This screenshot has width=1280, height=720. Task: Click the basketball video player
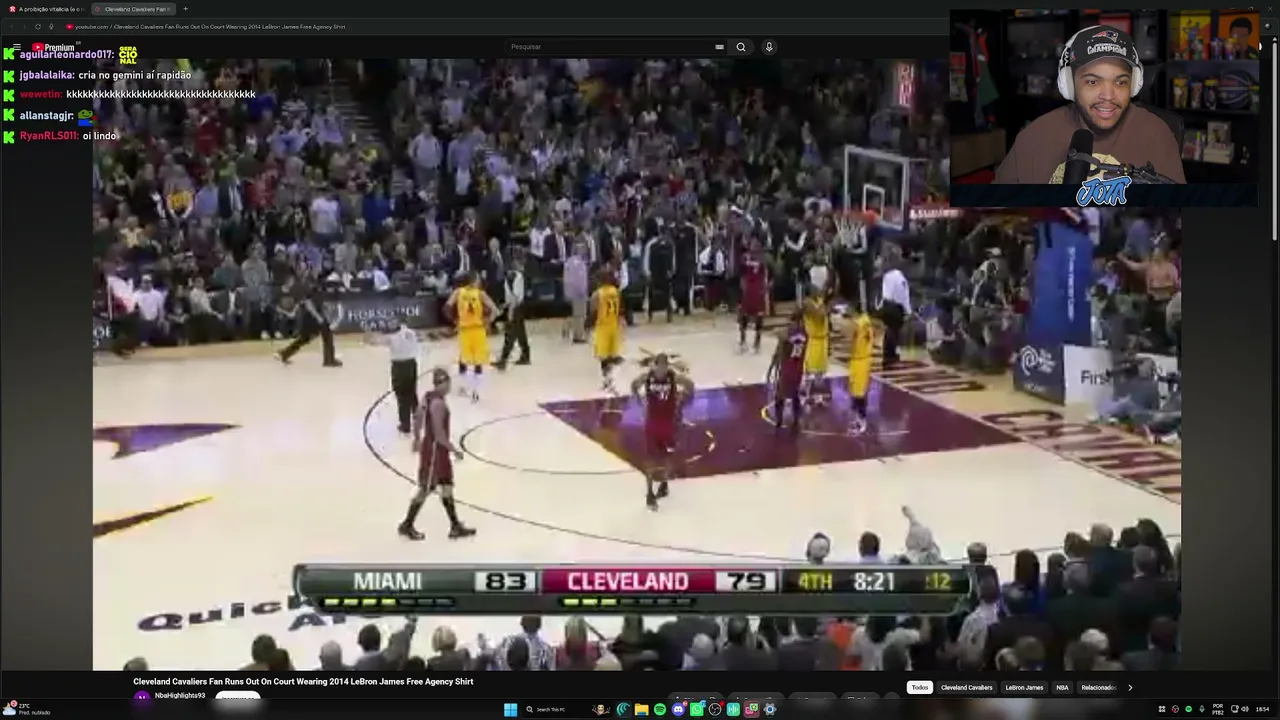coord(636,364)
